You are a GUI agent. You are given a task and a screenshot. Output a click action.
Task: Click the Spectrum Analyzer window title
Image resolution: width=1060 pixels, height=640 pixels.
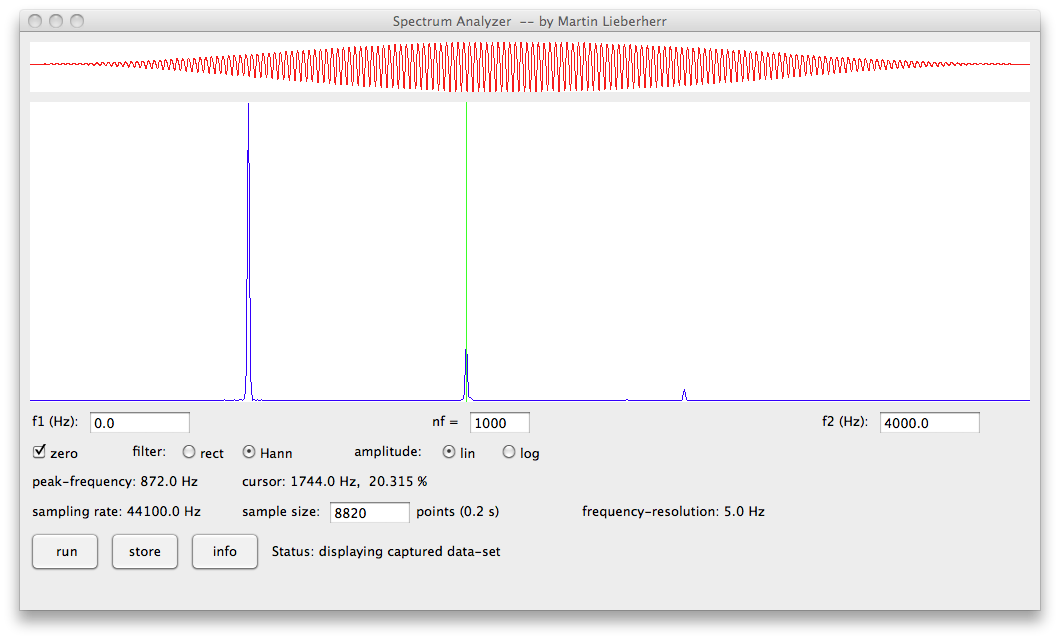click(529, 21)
